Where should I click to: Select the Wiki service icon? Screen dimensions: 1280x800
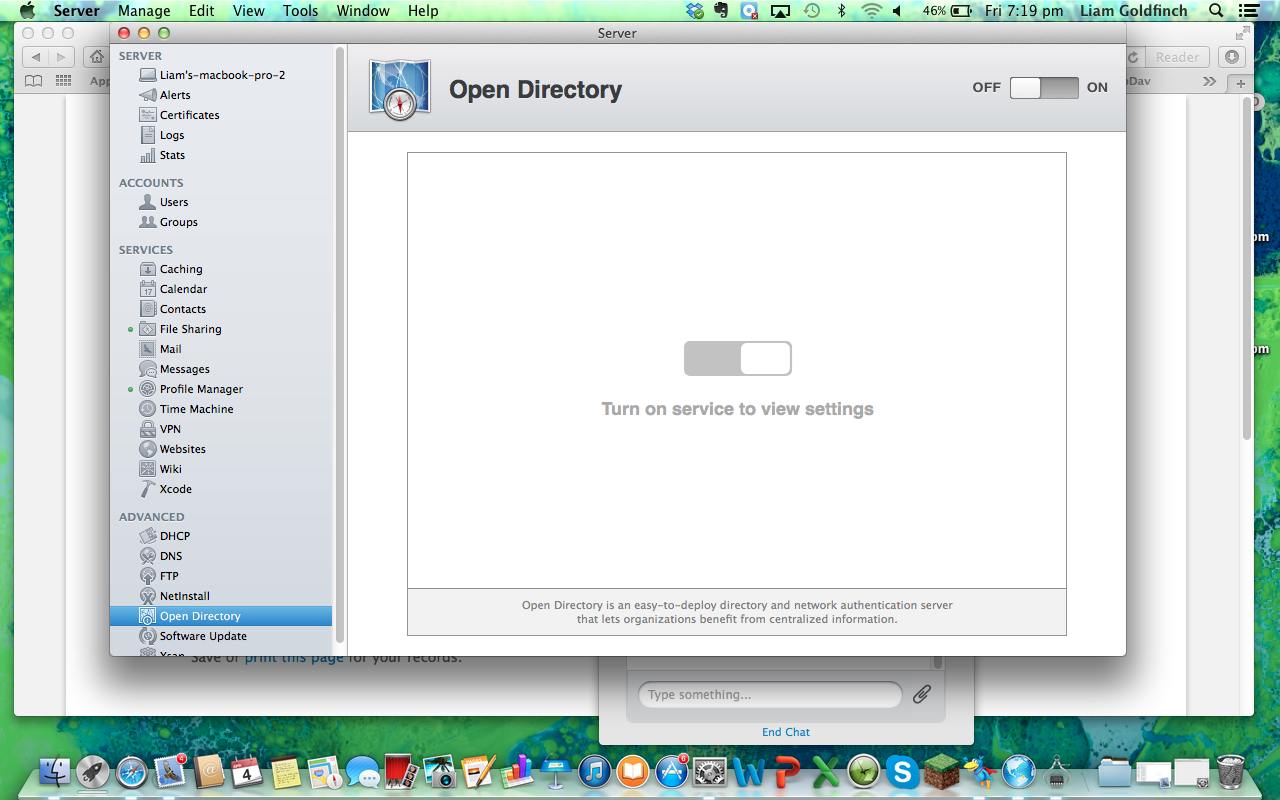pos(148,469)
